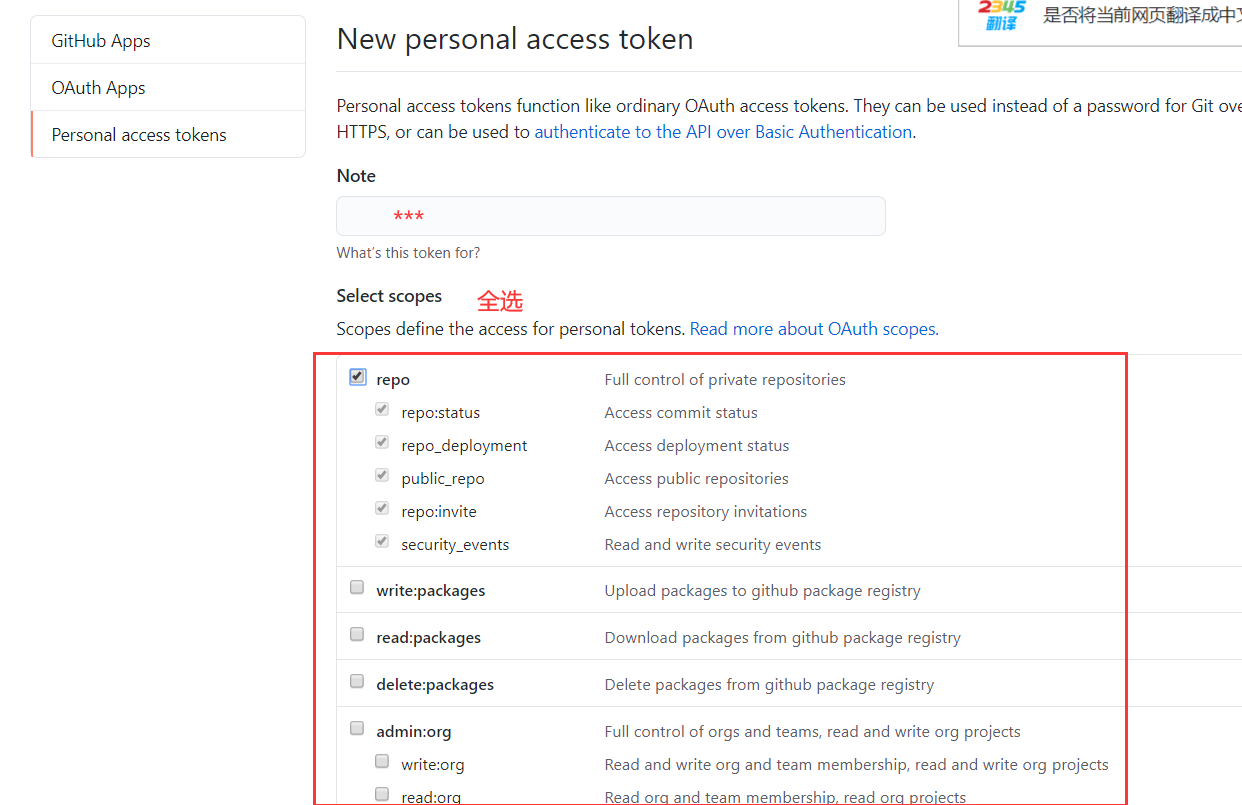Check the read:org checkbox
The image size is (1242, 805).
[x=382, y=795]
